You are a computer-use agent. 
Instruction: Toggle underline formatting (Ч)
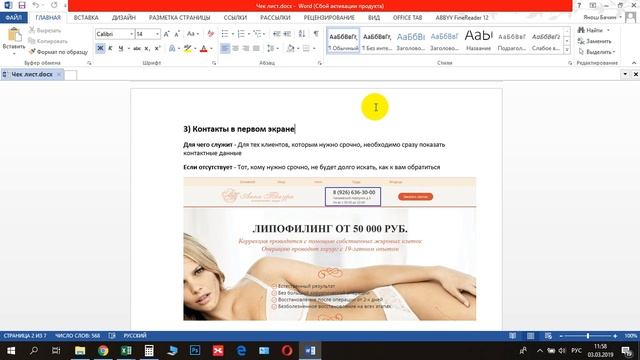[x=121, y=49]
